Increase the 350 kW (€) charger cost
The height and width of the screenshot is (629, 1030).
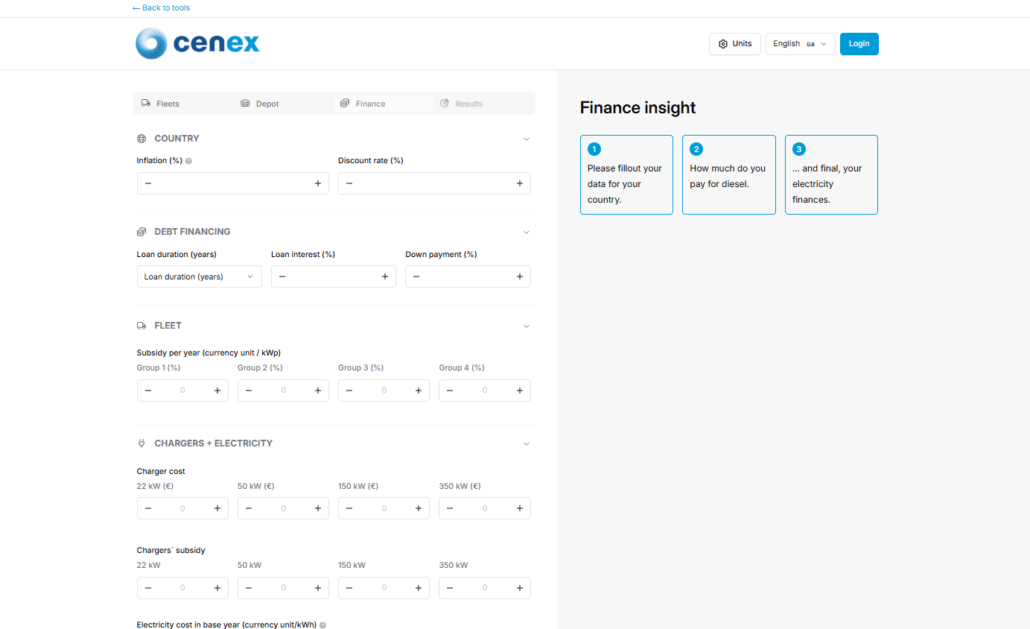coord(520,508)
